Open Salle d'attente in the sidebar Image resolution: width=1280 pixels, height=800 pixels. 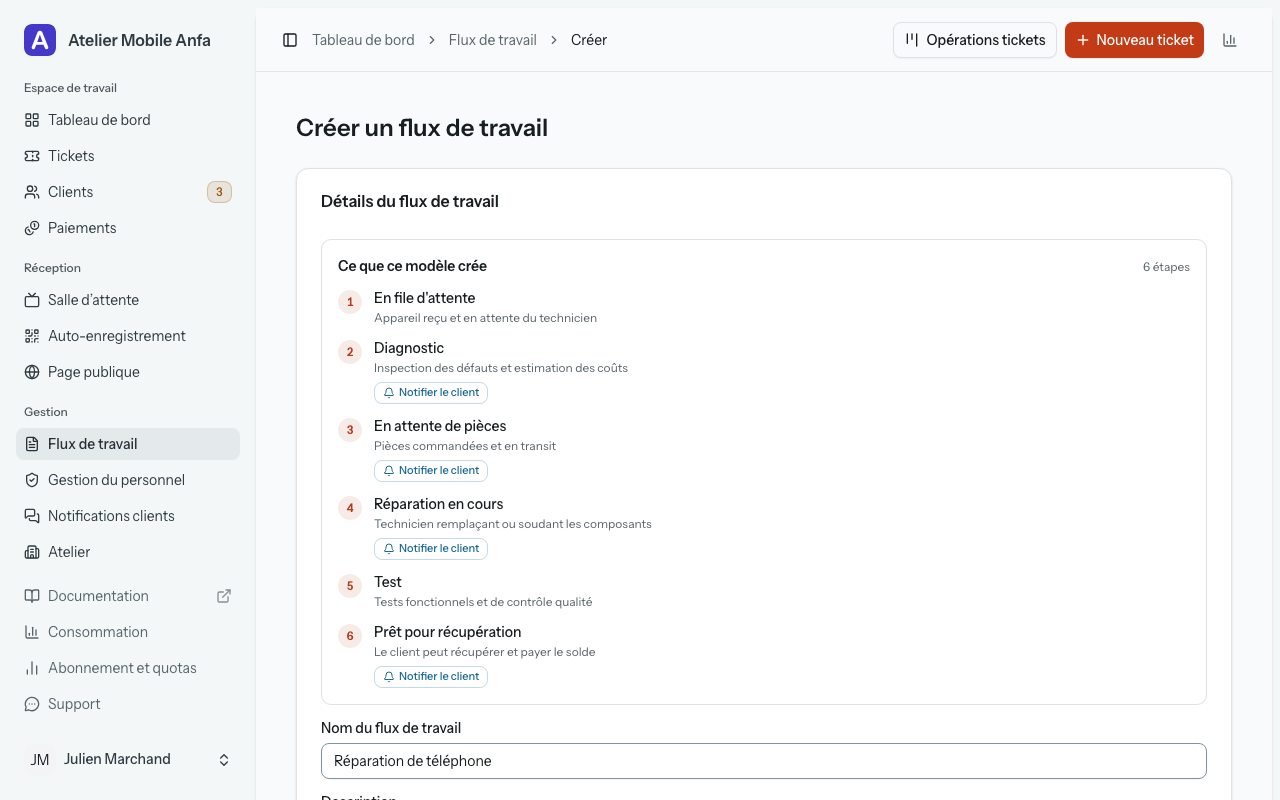tap(128, 300)
